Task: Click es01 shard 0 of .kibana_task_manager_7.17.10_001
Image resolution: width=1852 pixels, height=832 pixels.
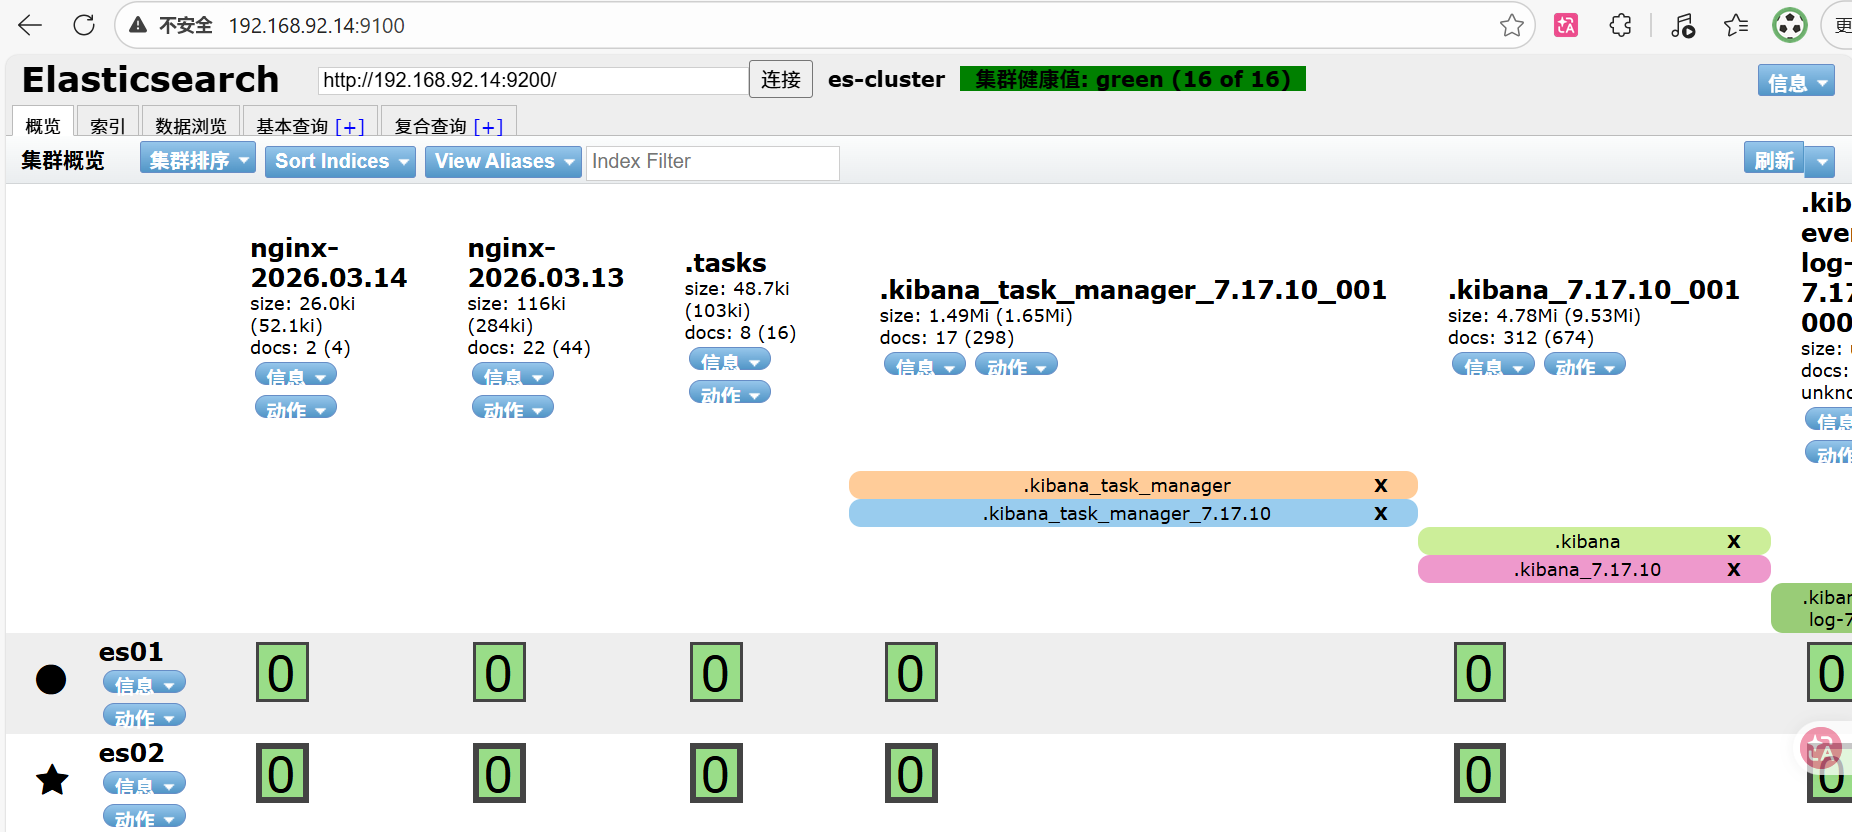Action: point(911,672)
